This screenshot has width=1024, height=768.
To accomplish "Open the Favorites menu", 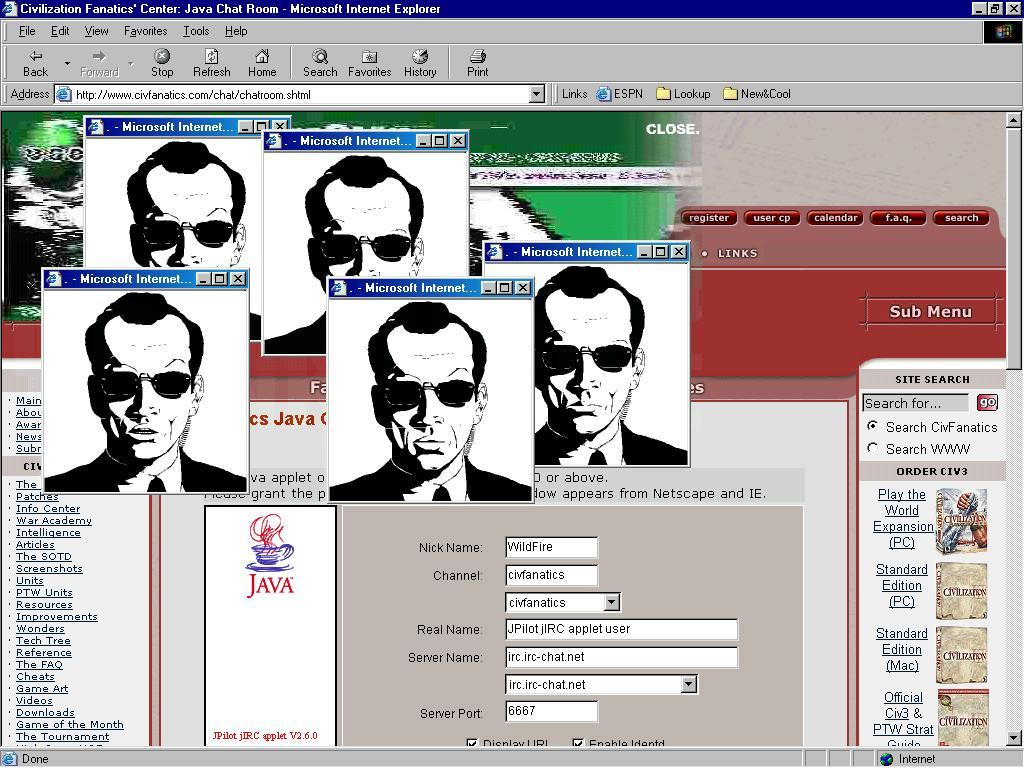I will point(146,31).
